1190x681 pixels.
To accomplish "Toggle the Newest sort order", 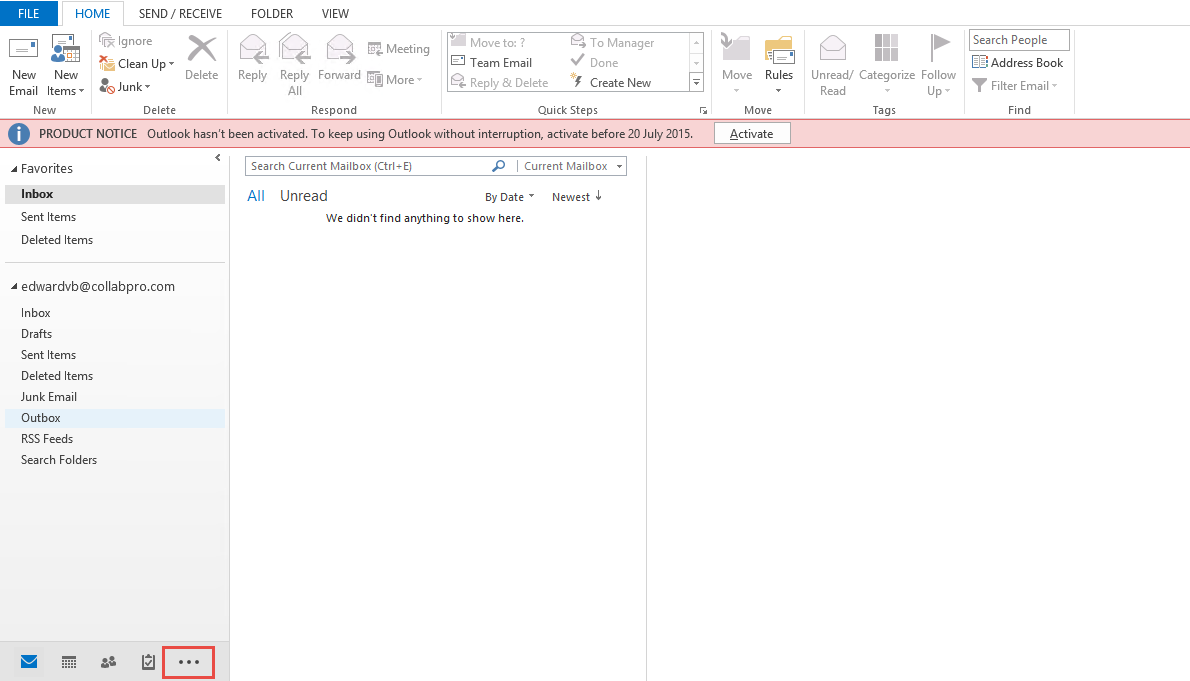I will pyautogui.click(x=577, y=197).
